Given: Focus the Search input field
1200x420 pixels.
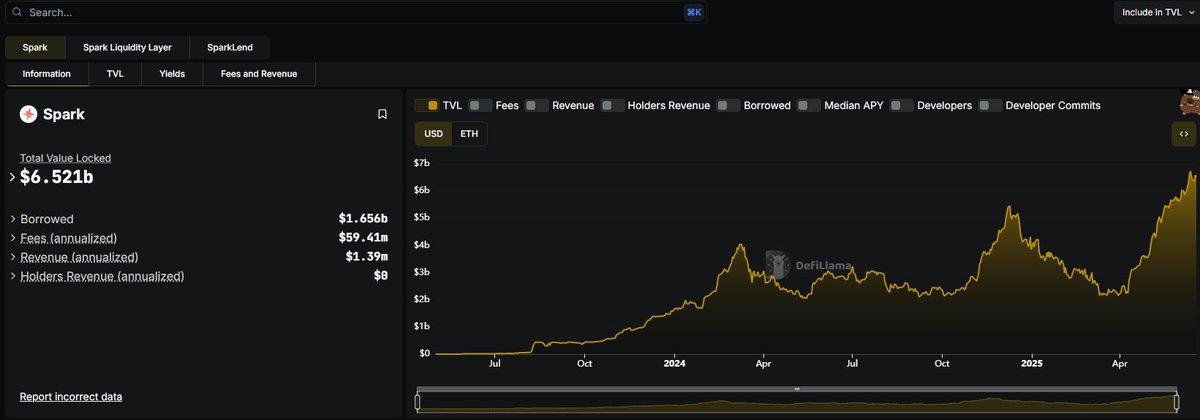Looking at the screenshot, I should point(357,13).
